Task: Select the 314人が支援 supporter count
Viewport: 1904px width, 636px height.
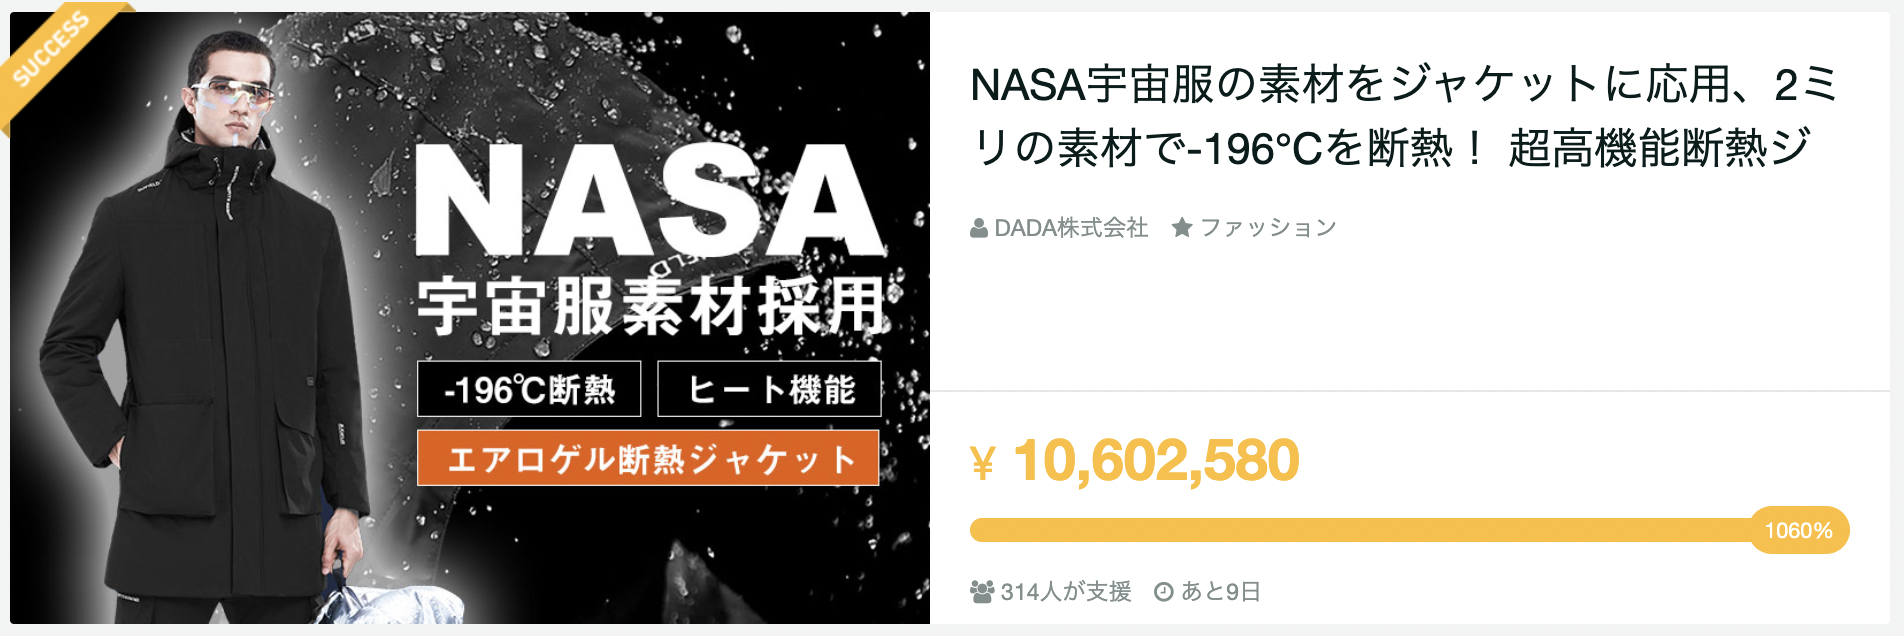Action: (x=1065, y=590)
